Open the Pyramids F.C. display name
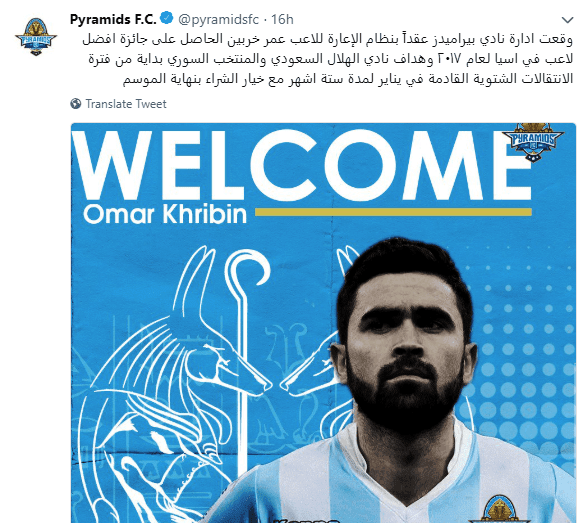580x523 pixels. (x=113, y=19)
